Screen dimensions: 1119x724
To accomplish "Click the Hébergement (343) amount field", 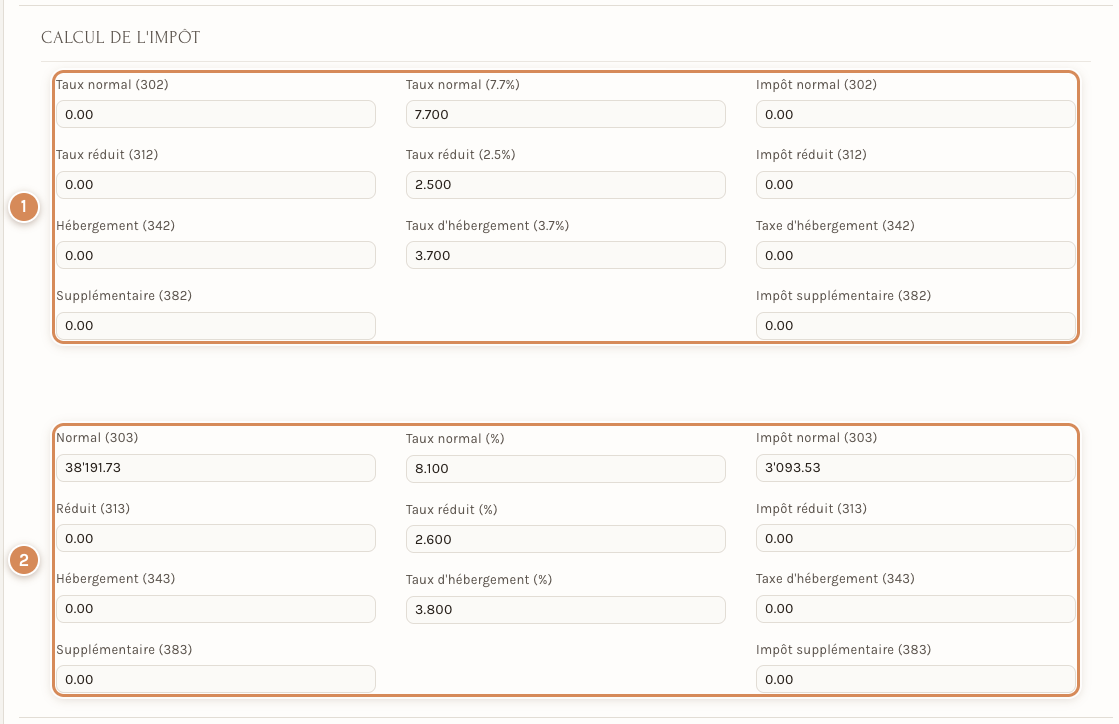I will 216,609.
